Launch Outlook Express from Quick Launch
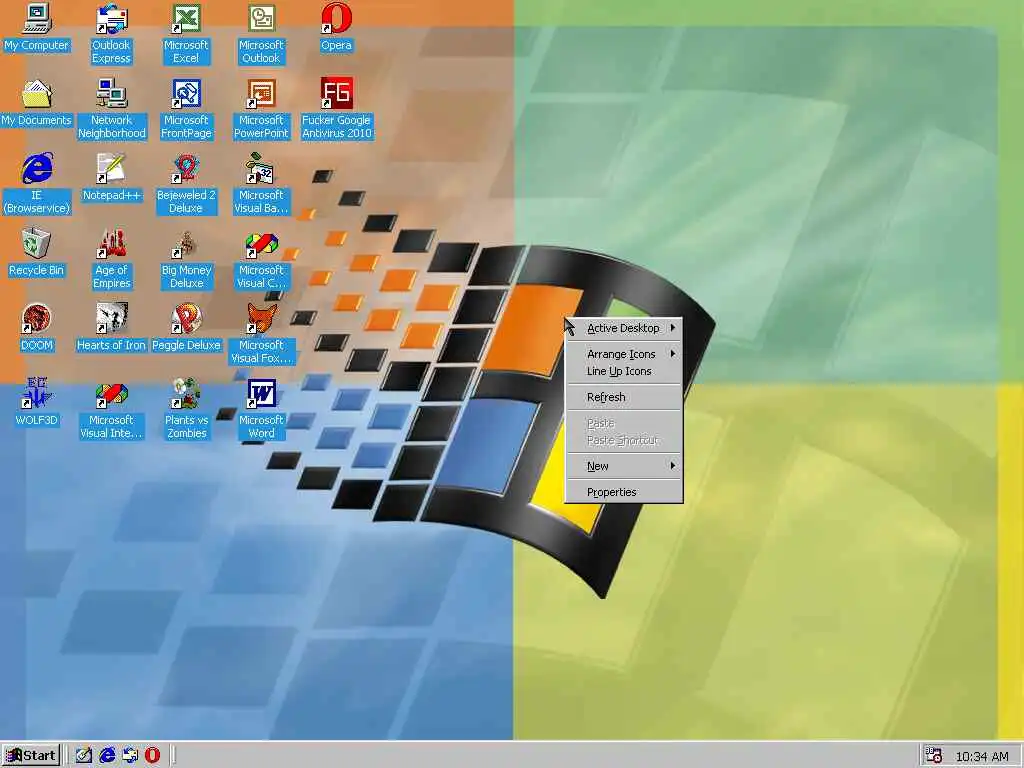 point(130,756)
